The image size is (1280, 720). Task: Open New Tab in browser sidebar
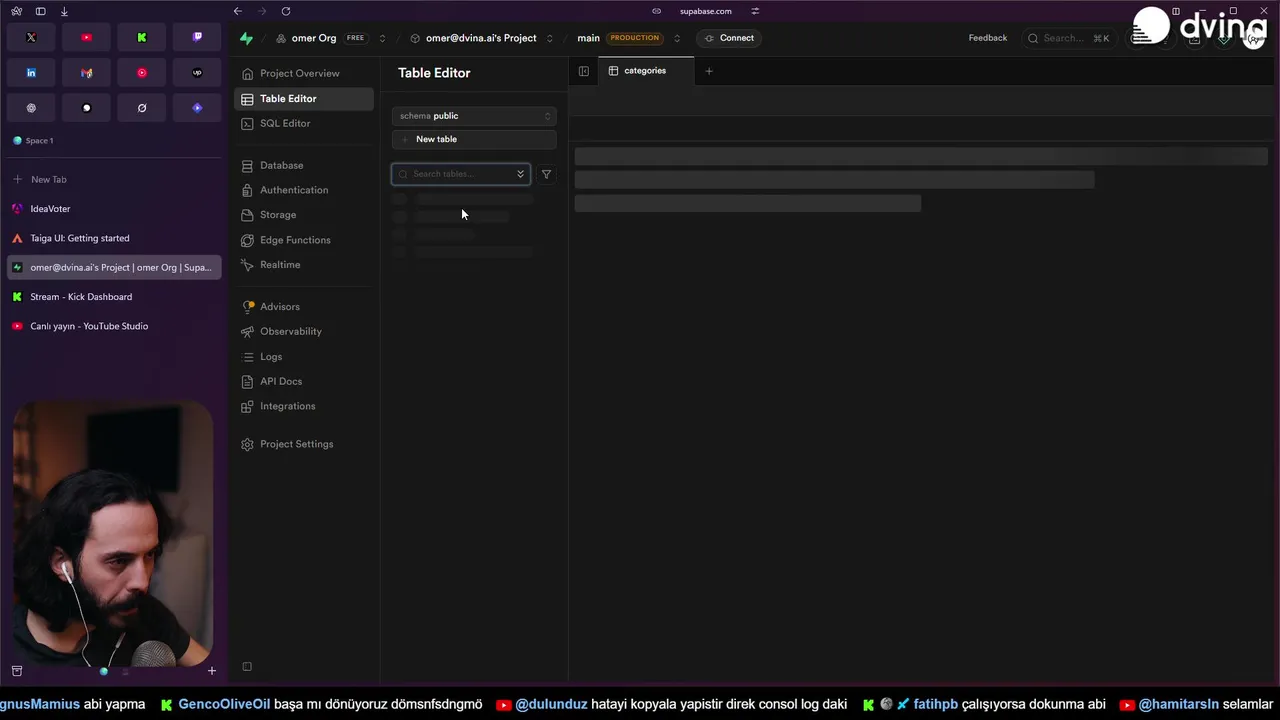114,179
